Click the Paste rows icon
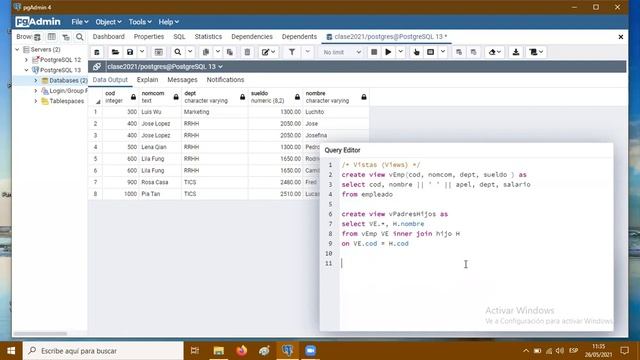640x360 pixels. coord(230,52)
